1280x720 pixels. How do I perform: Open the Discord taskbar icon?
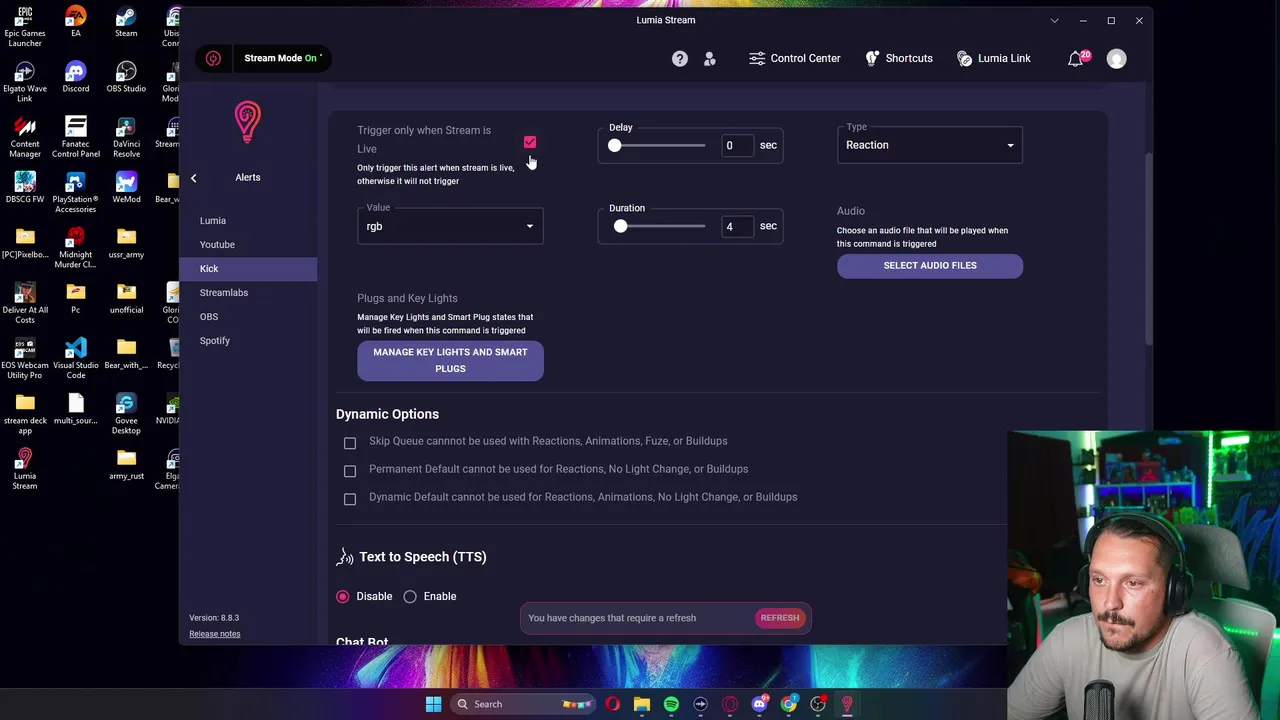pos(759,704)
